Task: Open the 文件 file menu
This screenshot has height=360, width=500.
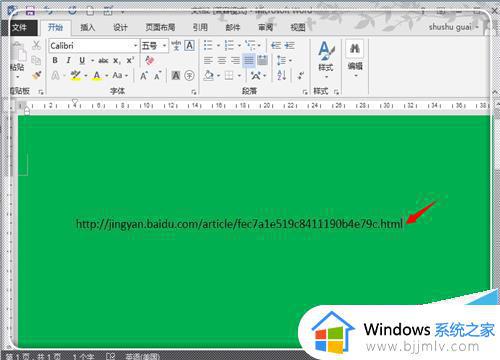Action: [x=19, y=28]
